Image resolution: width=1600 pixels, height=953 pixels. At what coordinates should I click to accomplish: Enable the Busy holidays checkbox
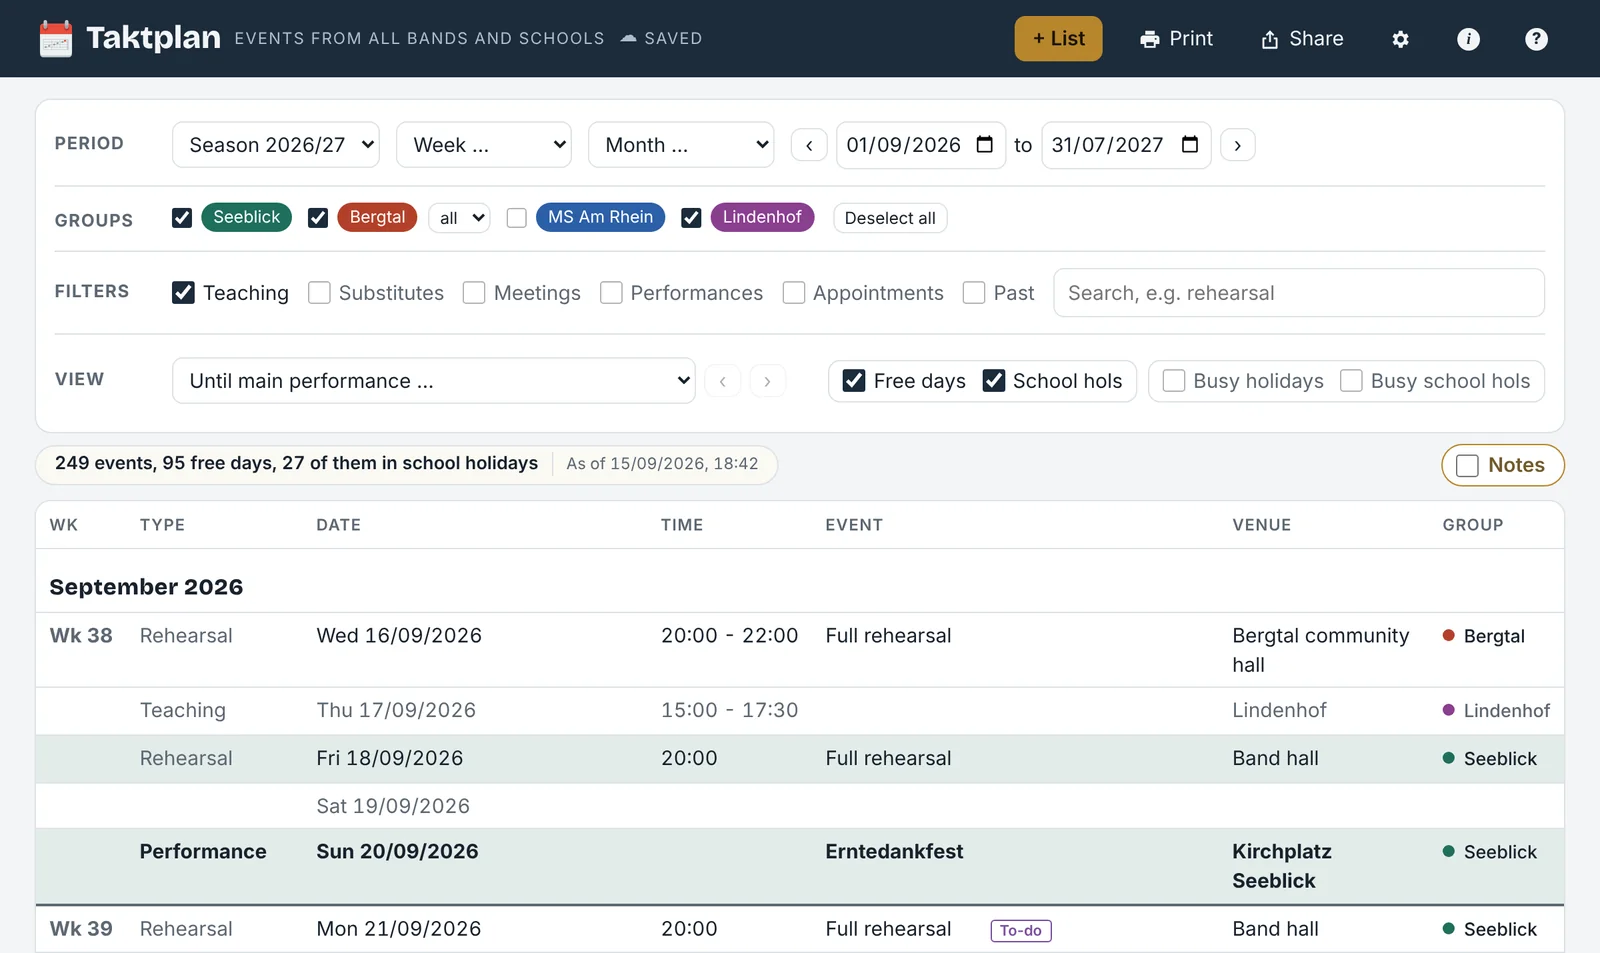pyautogui.click(x=1174, y=381)
